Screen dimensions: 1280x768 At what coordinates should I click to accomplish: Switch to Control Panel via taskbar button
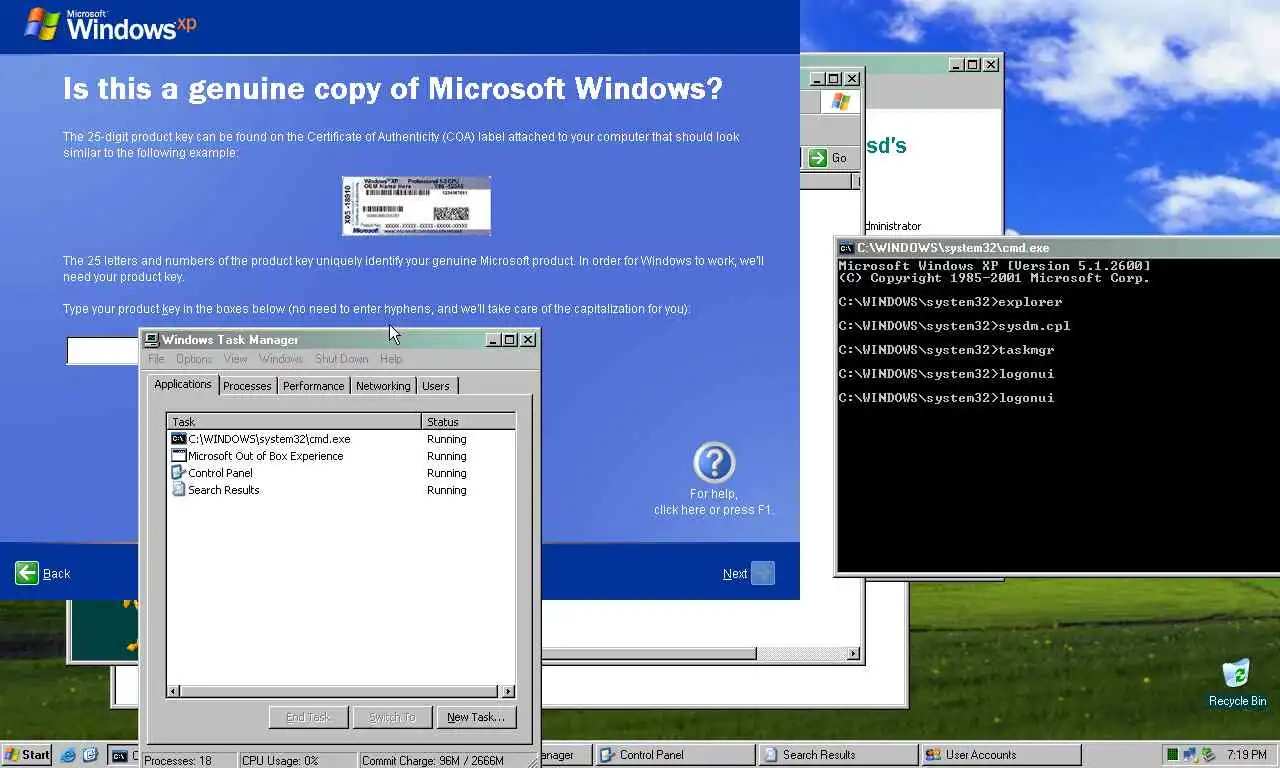click(676, 755)
